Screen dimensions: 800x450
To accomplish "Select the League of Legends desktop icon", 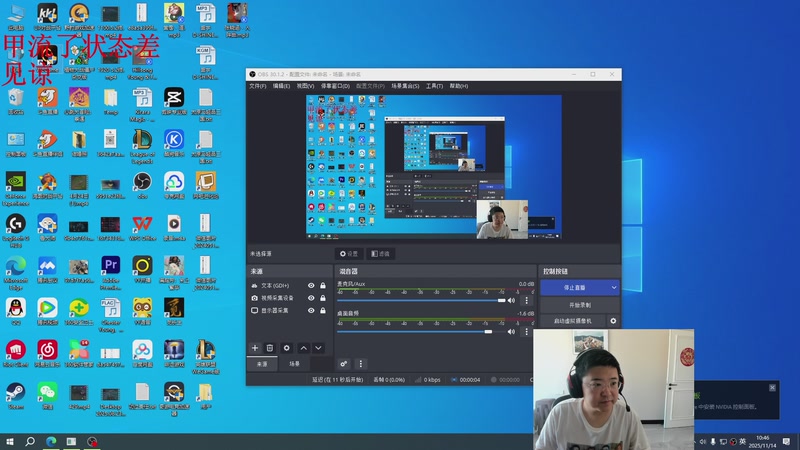I will click(142, 146).
